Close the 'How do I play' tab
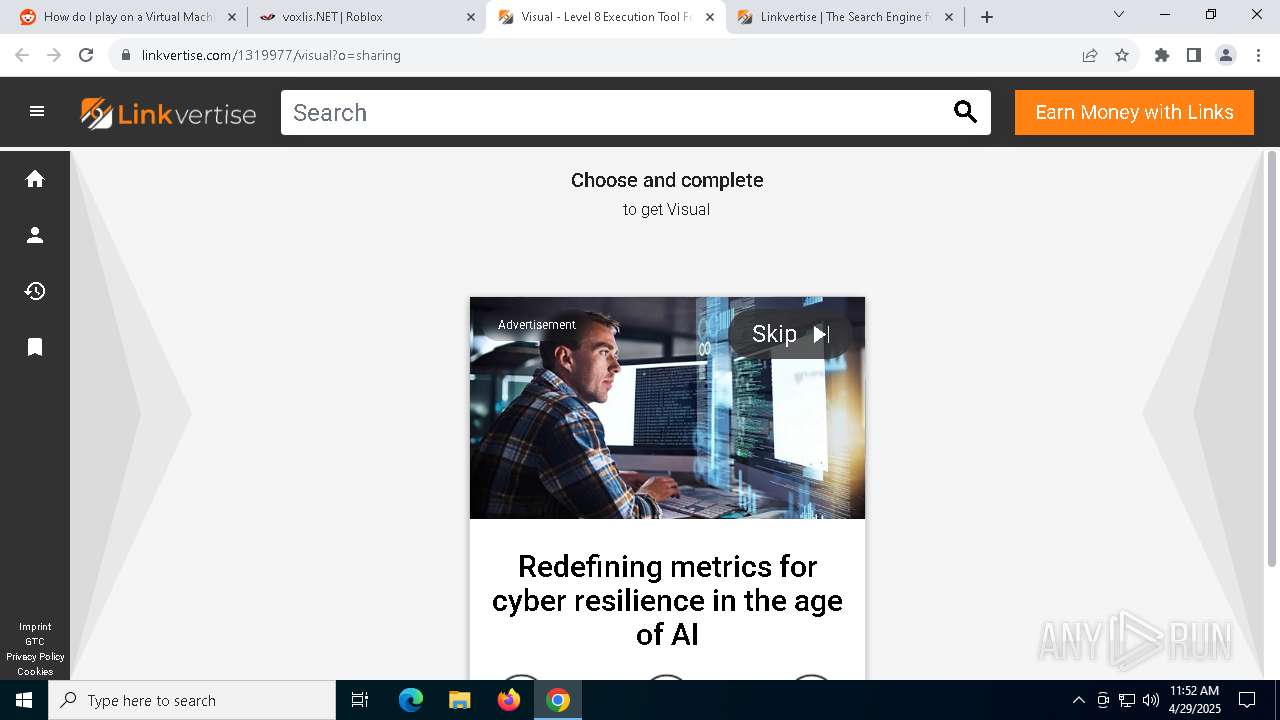The image size is (1280, 720). point(232,17)
